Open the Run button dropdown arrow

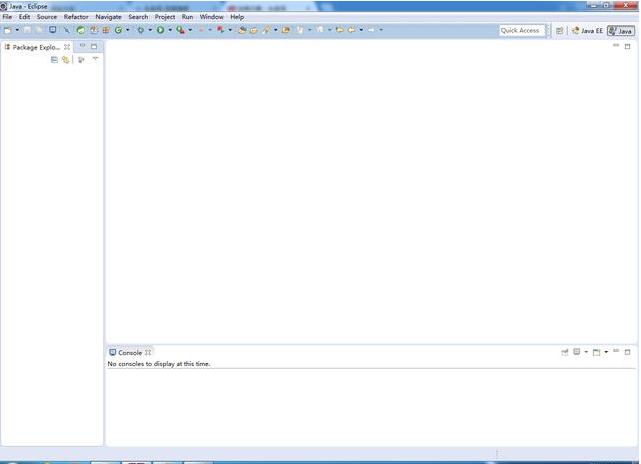pyautogui.click(x=169, y=31)
